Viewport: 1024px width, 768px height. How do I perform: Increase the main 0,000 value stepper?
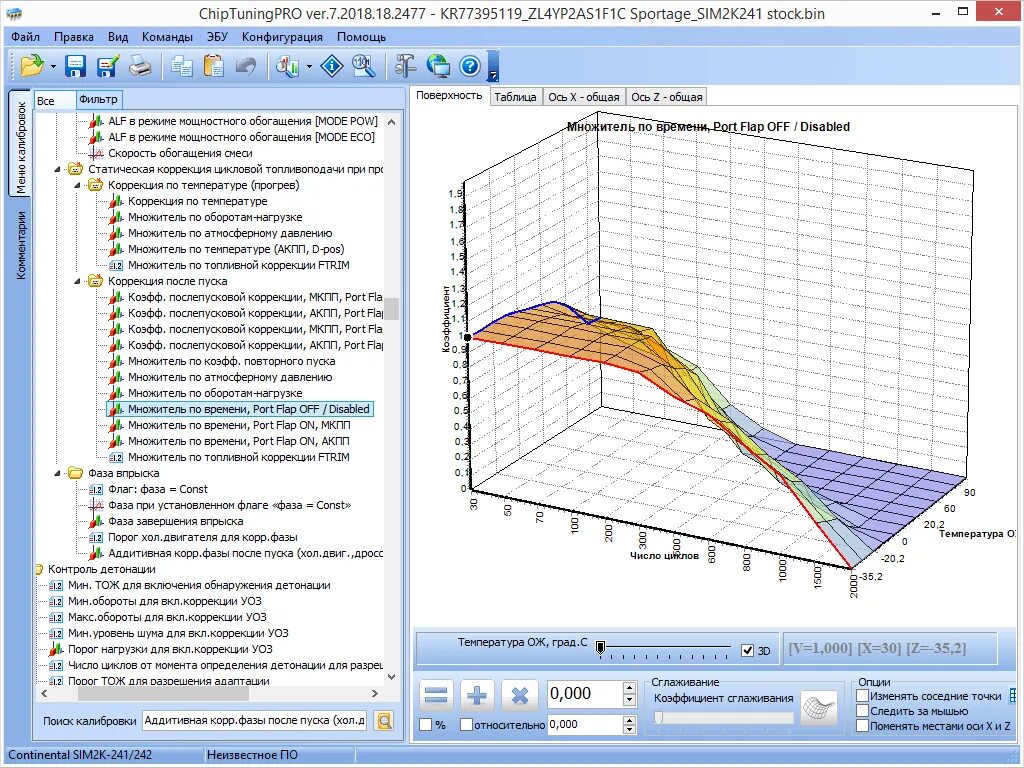tap(630, 688)
